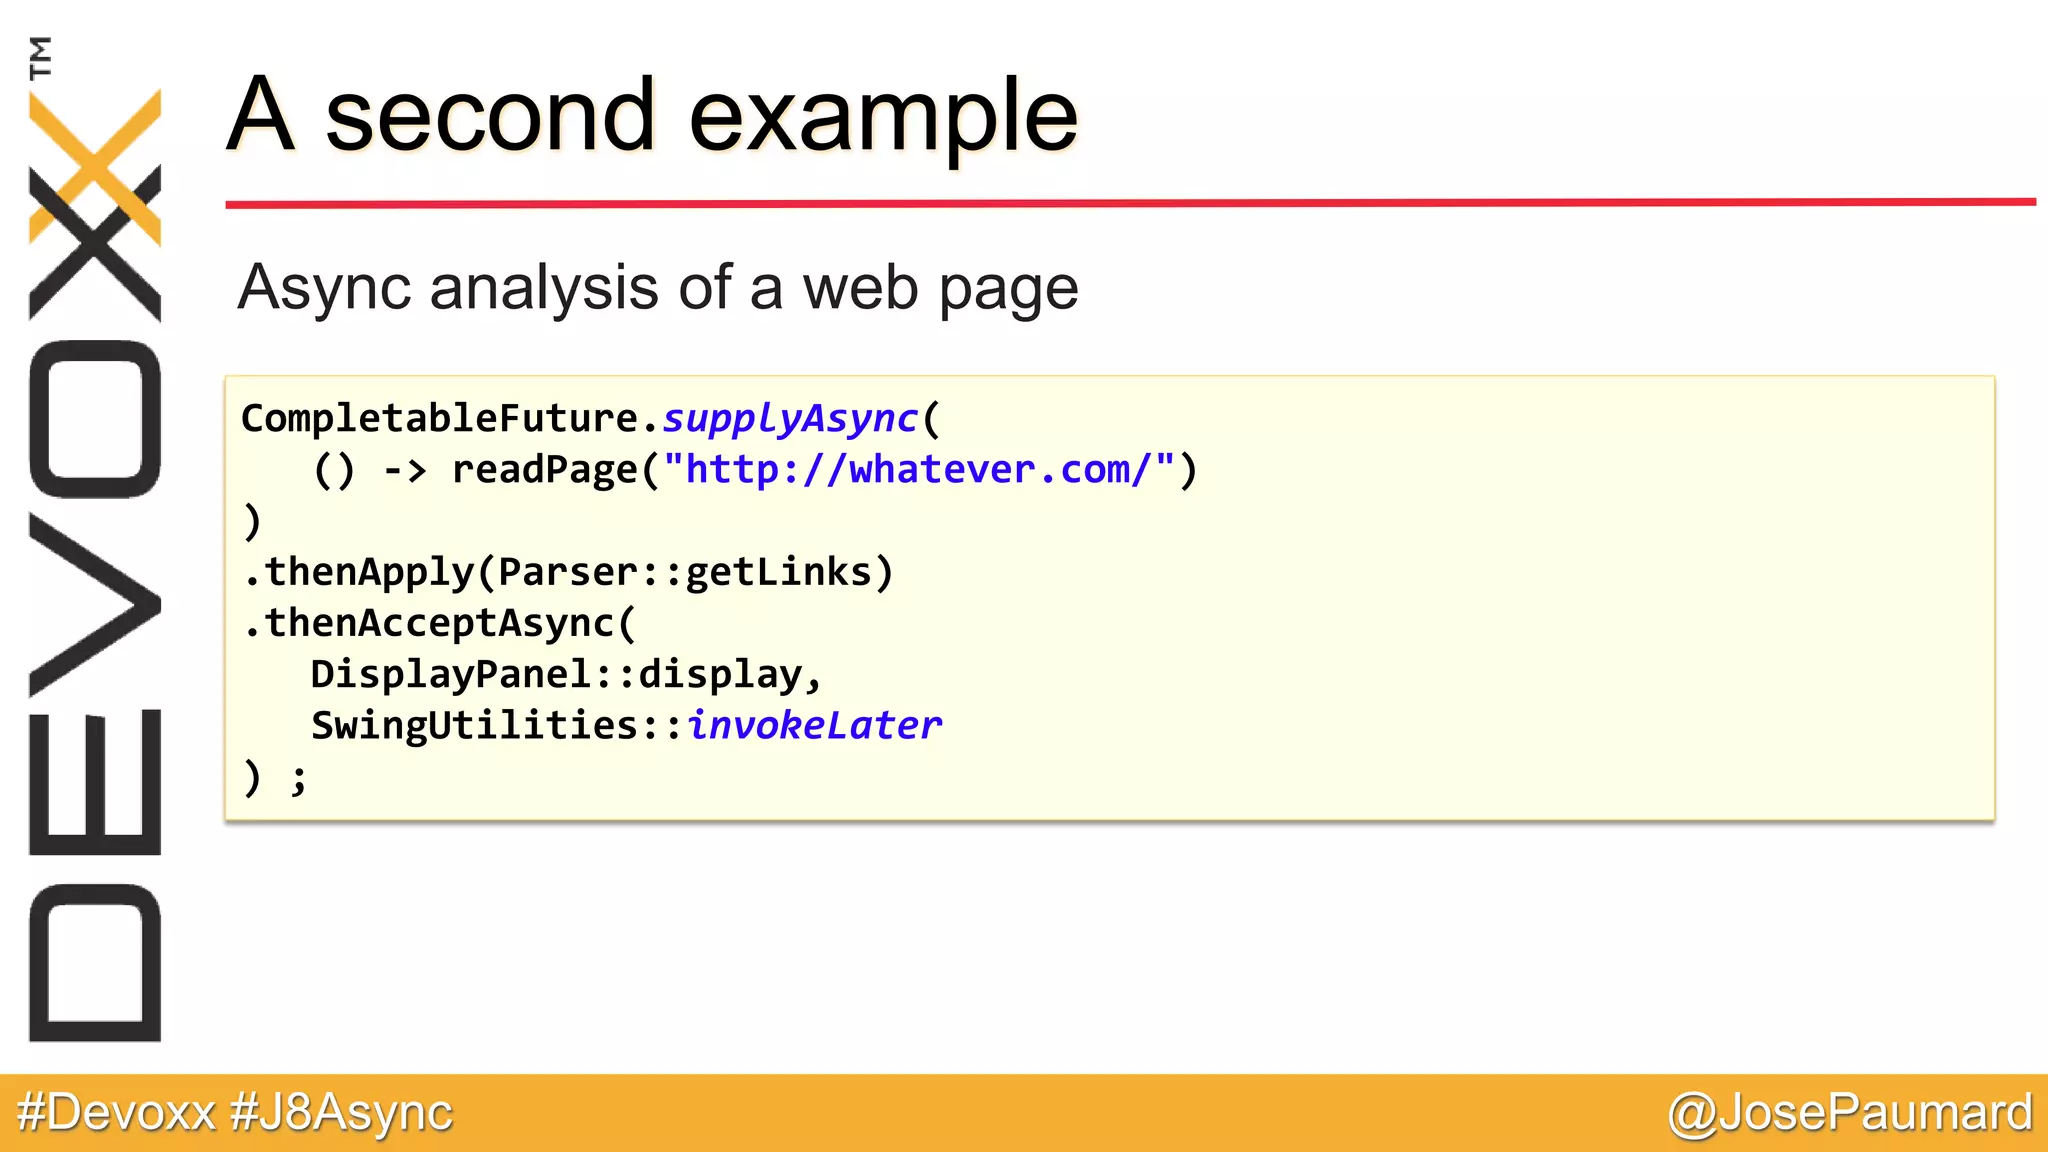Image resolution: width=2048 pixels, height=1152 pixels.
Task: Click the orange X in Devoxx logo
Action: click(x=95, y=167)
